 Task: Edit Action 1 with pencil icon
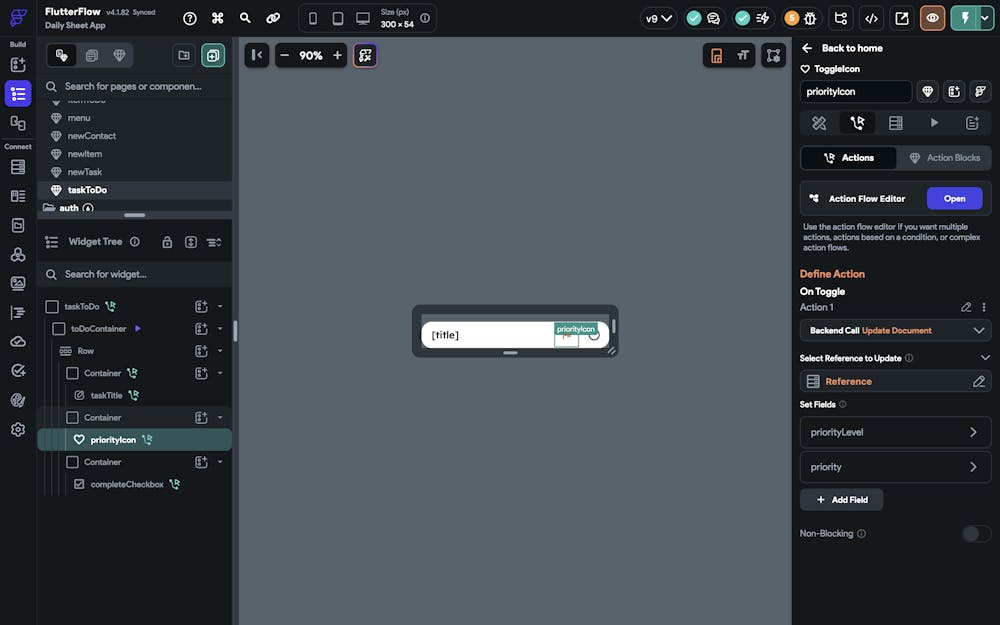click(x=966, y=307)
